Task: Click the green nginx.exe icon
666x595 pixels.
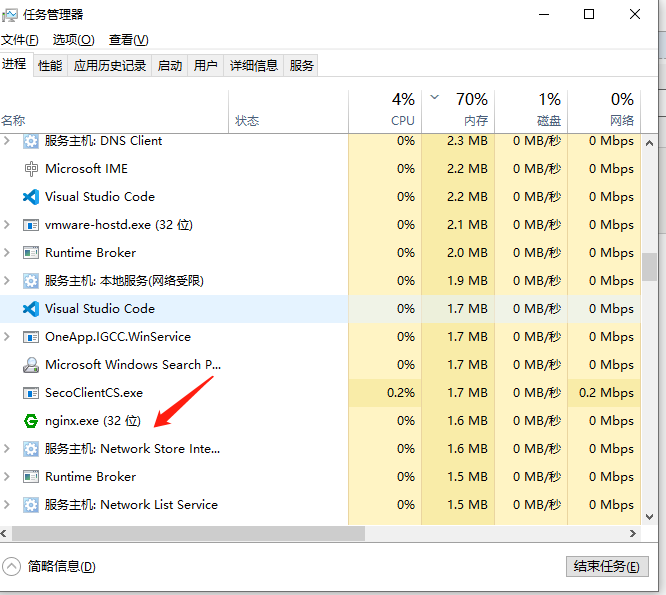Action: click(31, 421)
